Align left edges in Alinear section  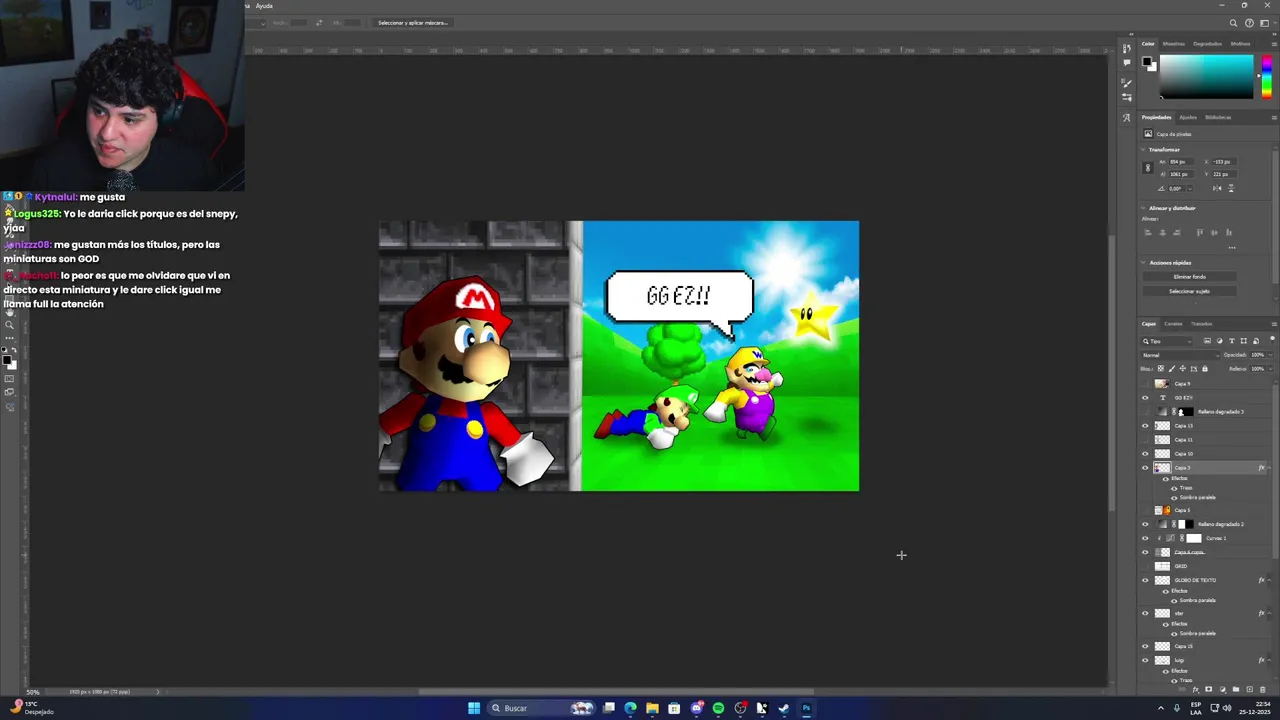pyautogui.click(x=1148, y=232)
